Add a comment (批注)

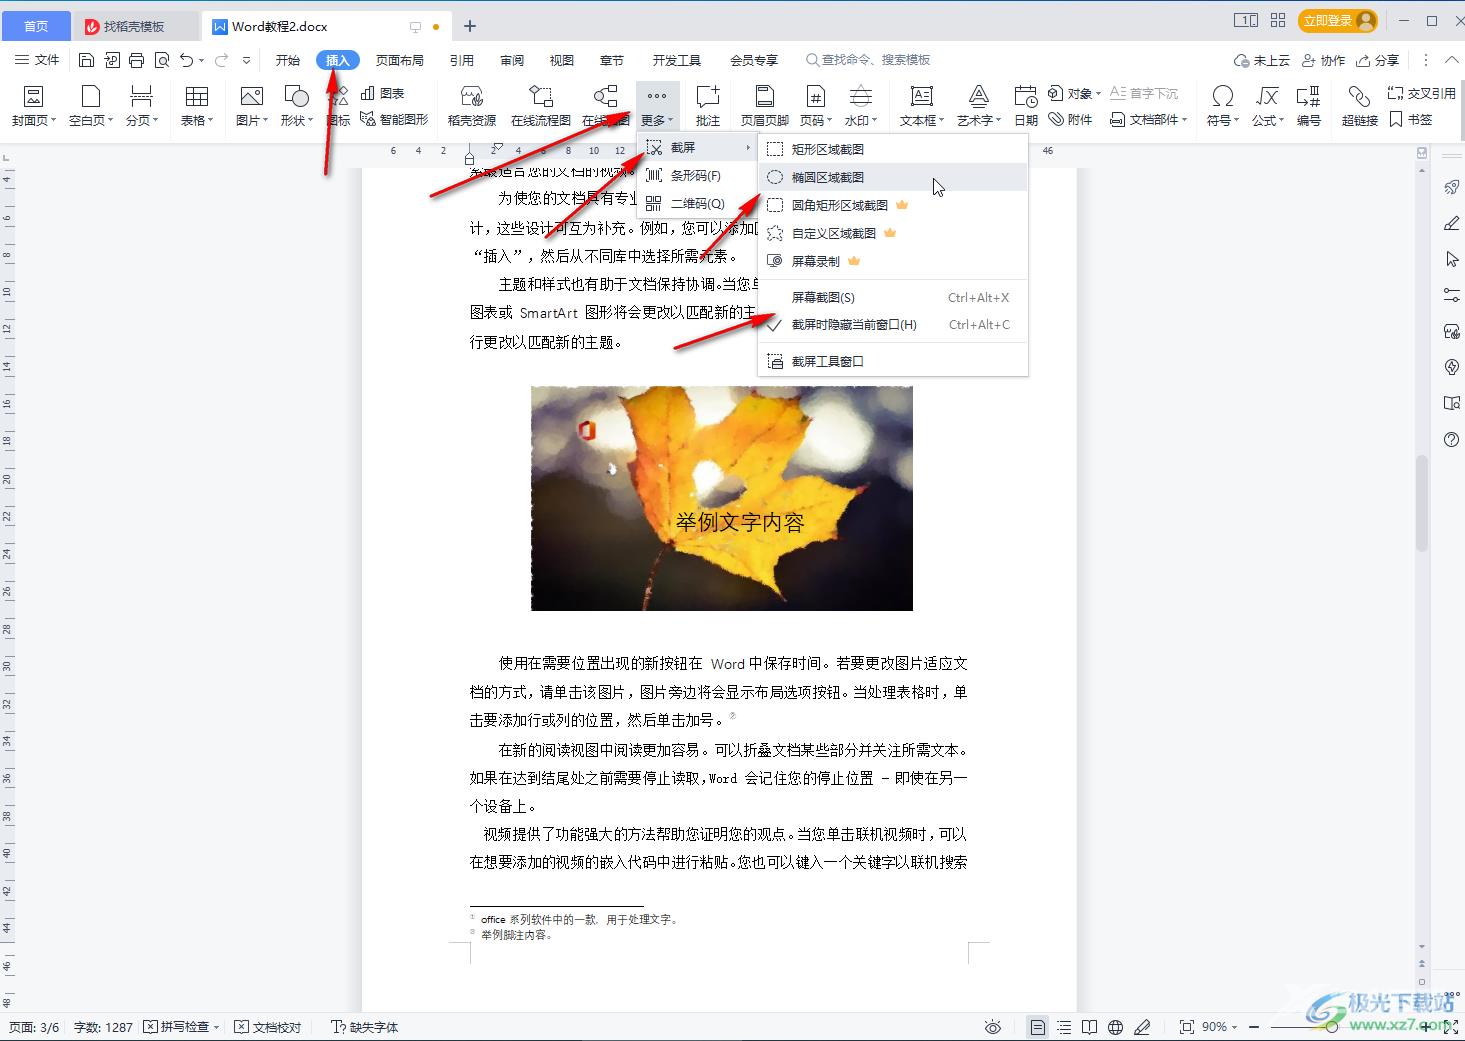pos(708,106)
